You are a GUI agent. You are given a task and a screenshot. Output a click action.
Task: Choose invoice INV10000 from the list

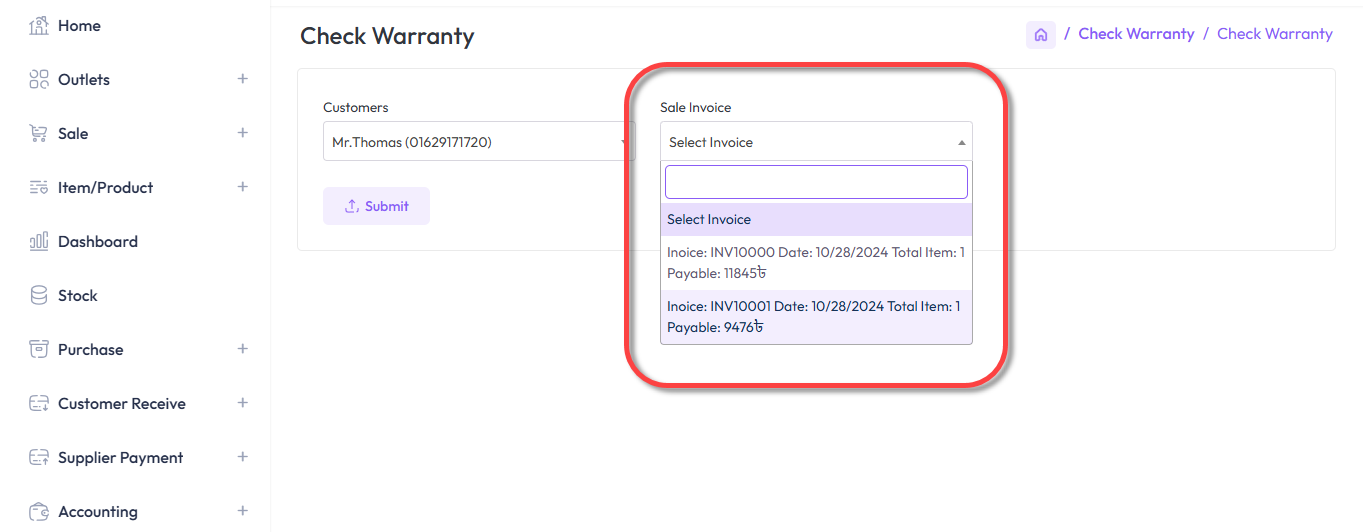click(815, 263)
